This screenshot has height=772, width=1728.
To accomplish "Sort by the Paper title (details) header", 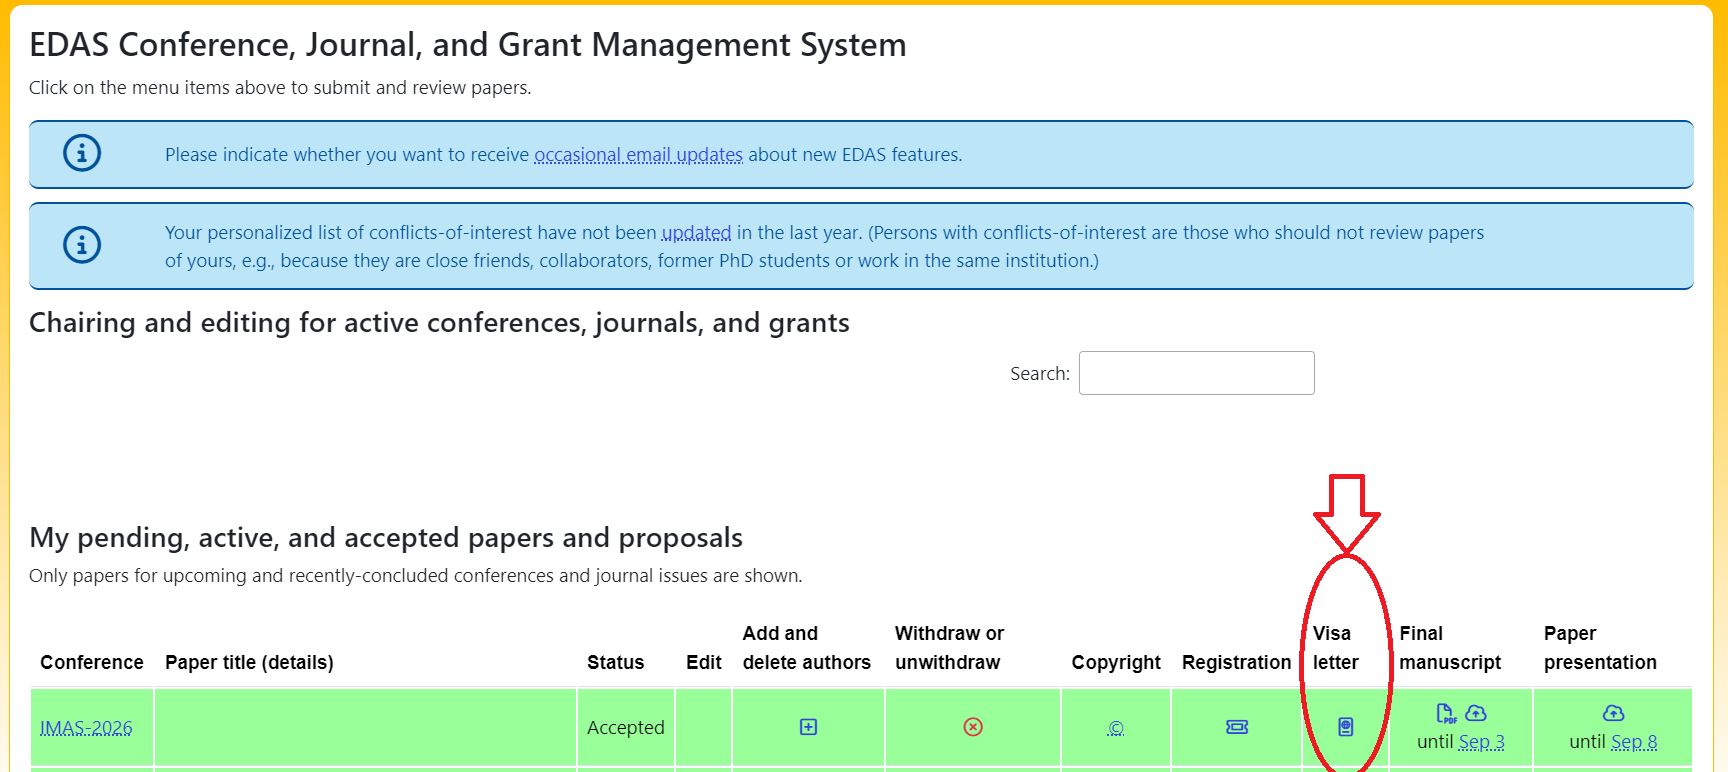I will tap(249, 662).
